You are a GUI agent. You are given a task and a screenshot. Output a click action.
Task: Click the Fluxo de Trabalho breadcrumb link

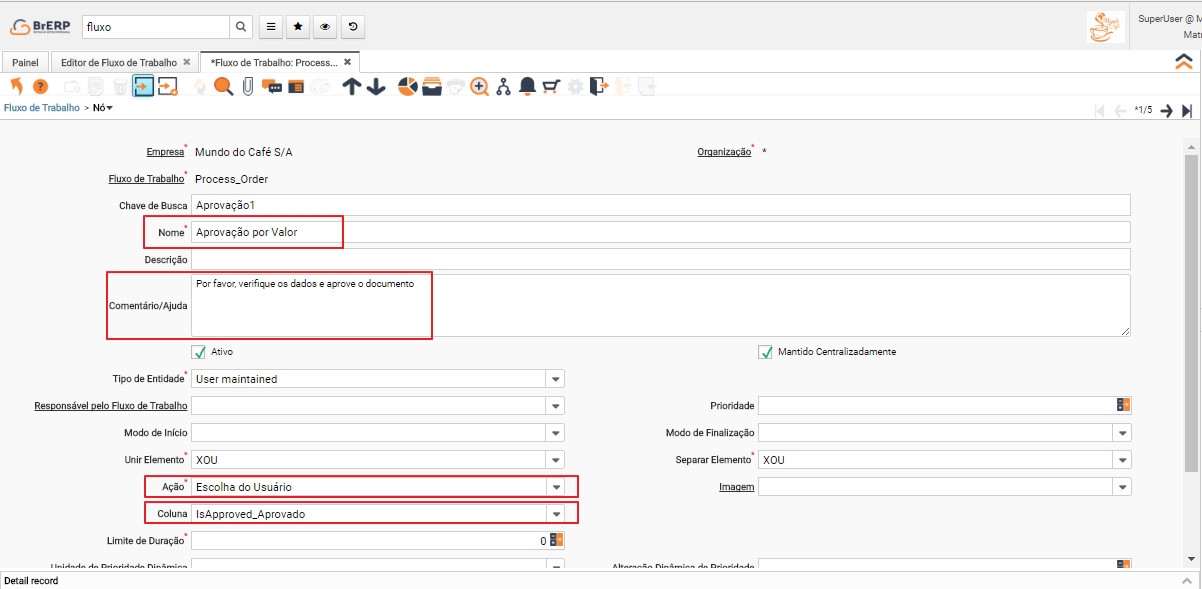pos(42,107)
